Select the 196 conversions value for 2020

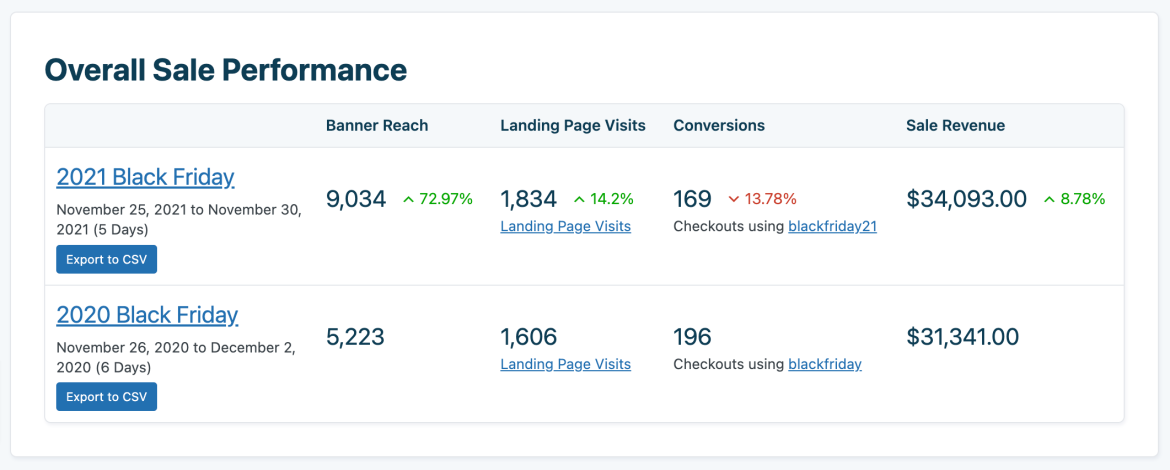[x=692, y=337]
